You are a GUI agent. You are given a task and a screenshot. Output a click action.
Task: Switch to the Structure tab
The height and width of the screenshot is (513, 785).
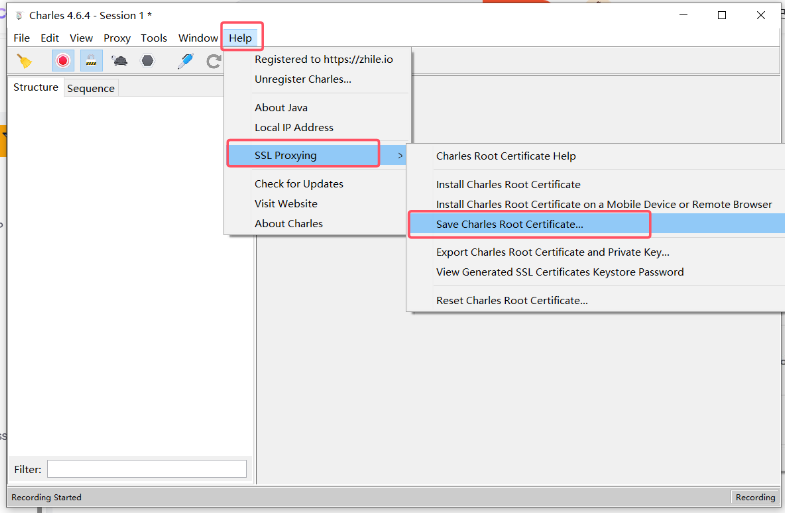[x=36, y=87]
